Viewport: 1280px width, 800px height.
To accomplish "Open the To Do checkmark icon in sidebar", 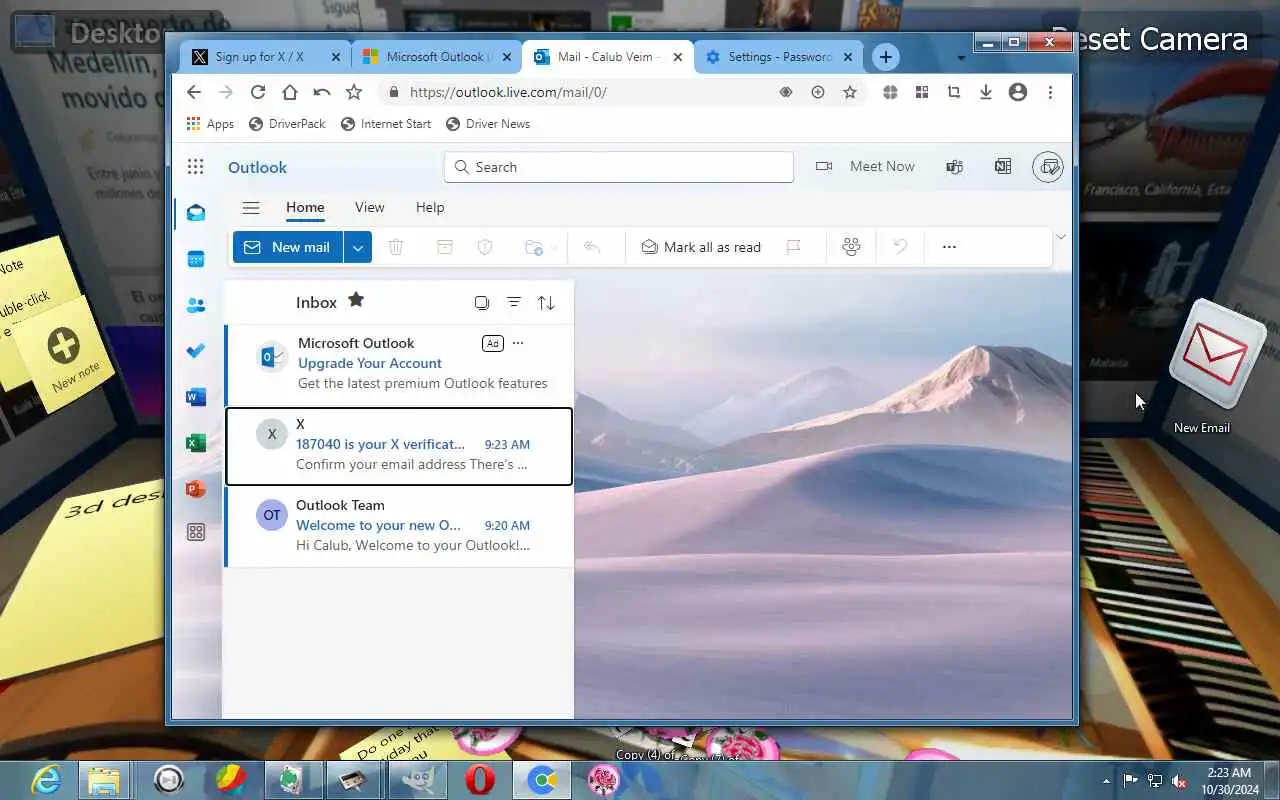I will (x=196, y=351).
